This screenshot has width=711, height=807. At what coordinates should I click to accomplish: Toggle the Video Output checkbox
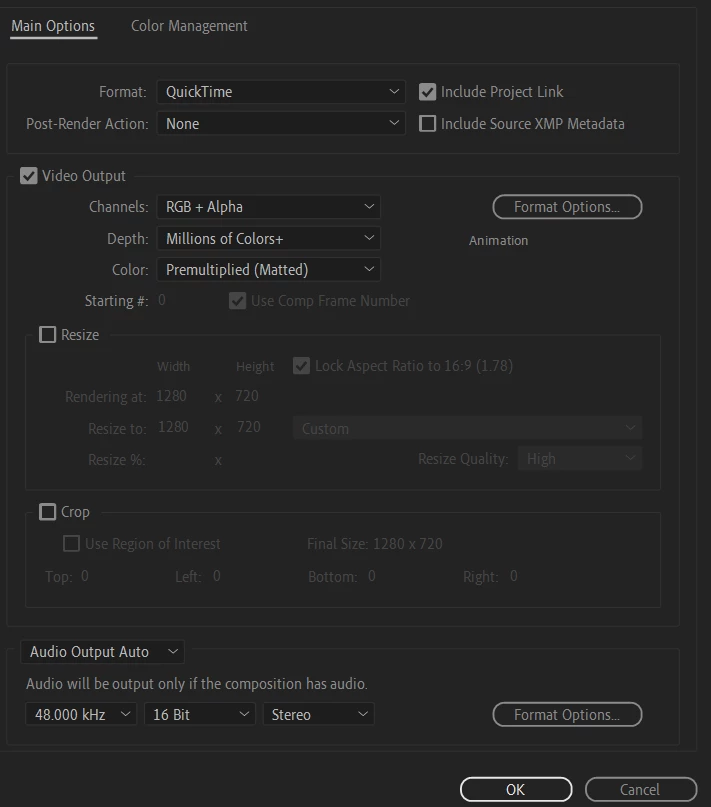pos(29,176)
